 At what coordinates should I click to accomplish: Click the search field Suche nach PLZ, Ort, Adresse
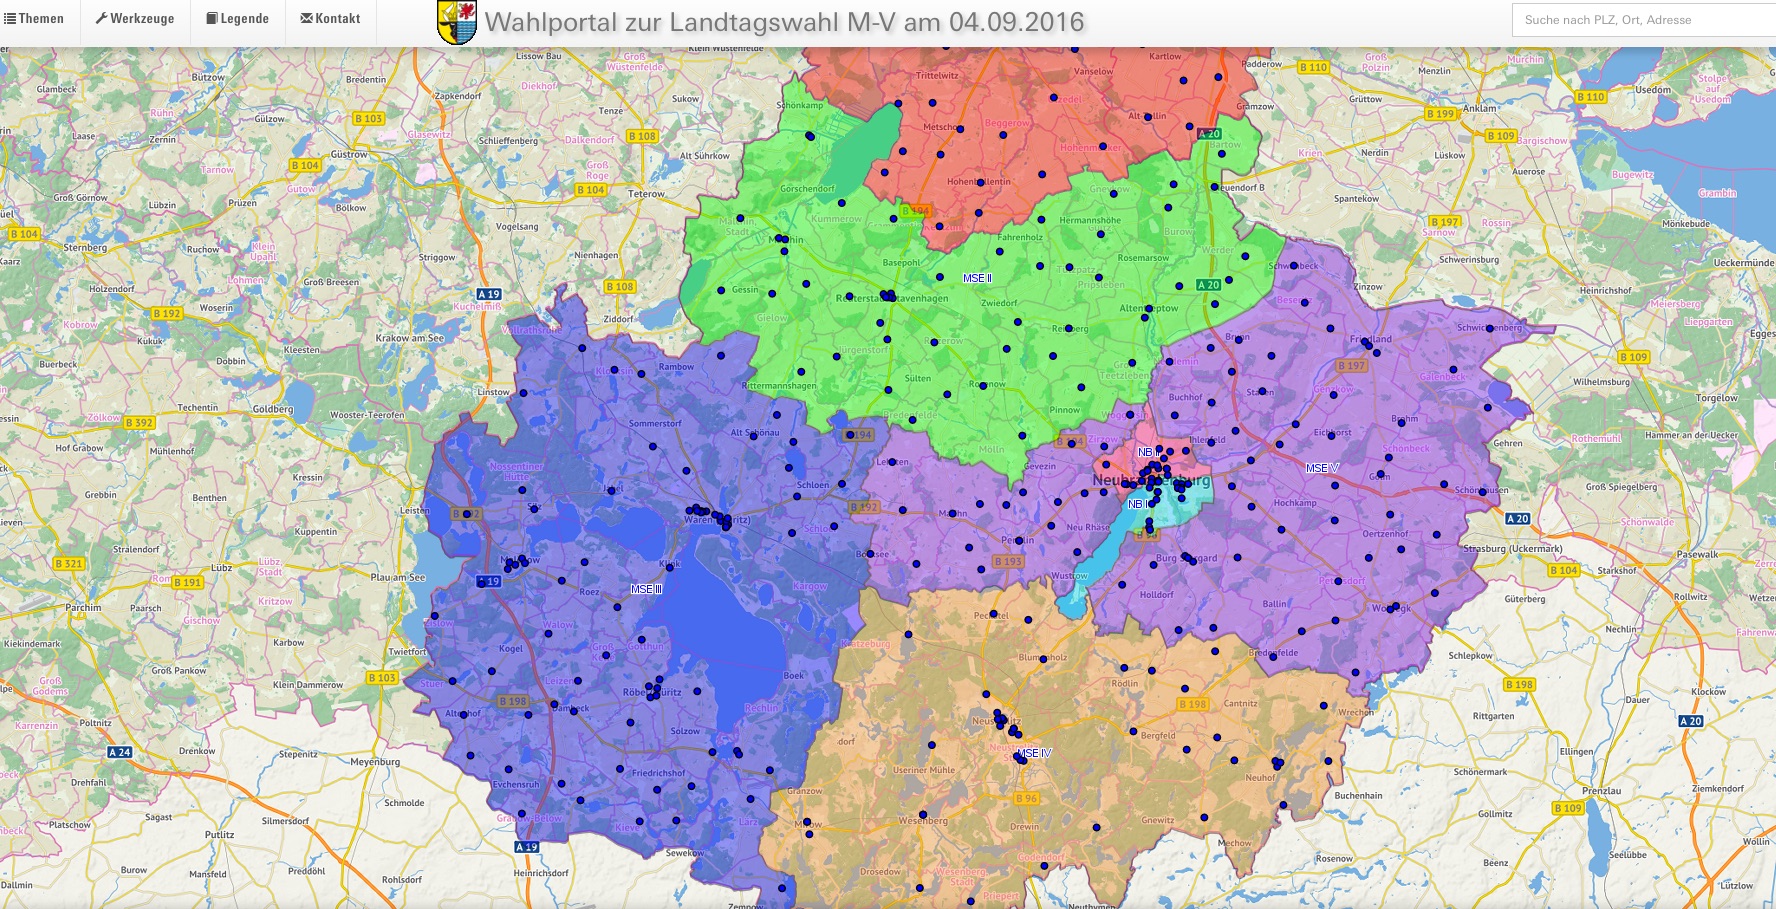click(1640, 18)
